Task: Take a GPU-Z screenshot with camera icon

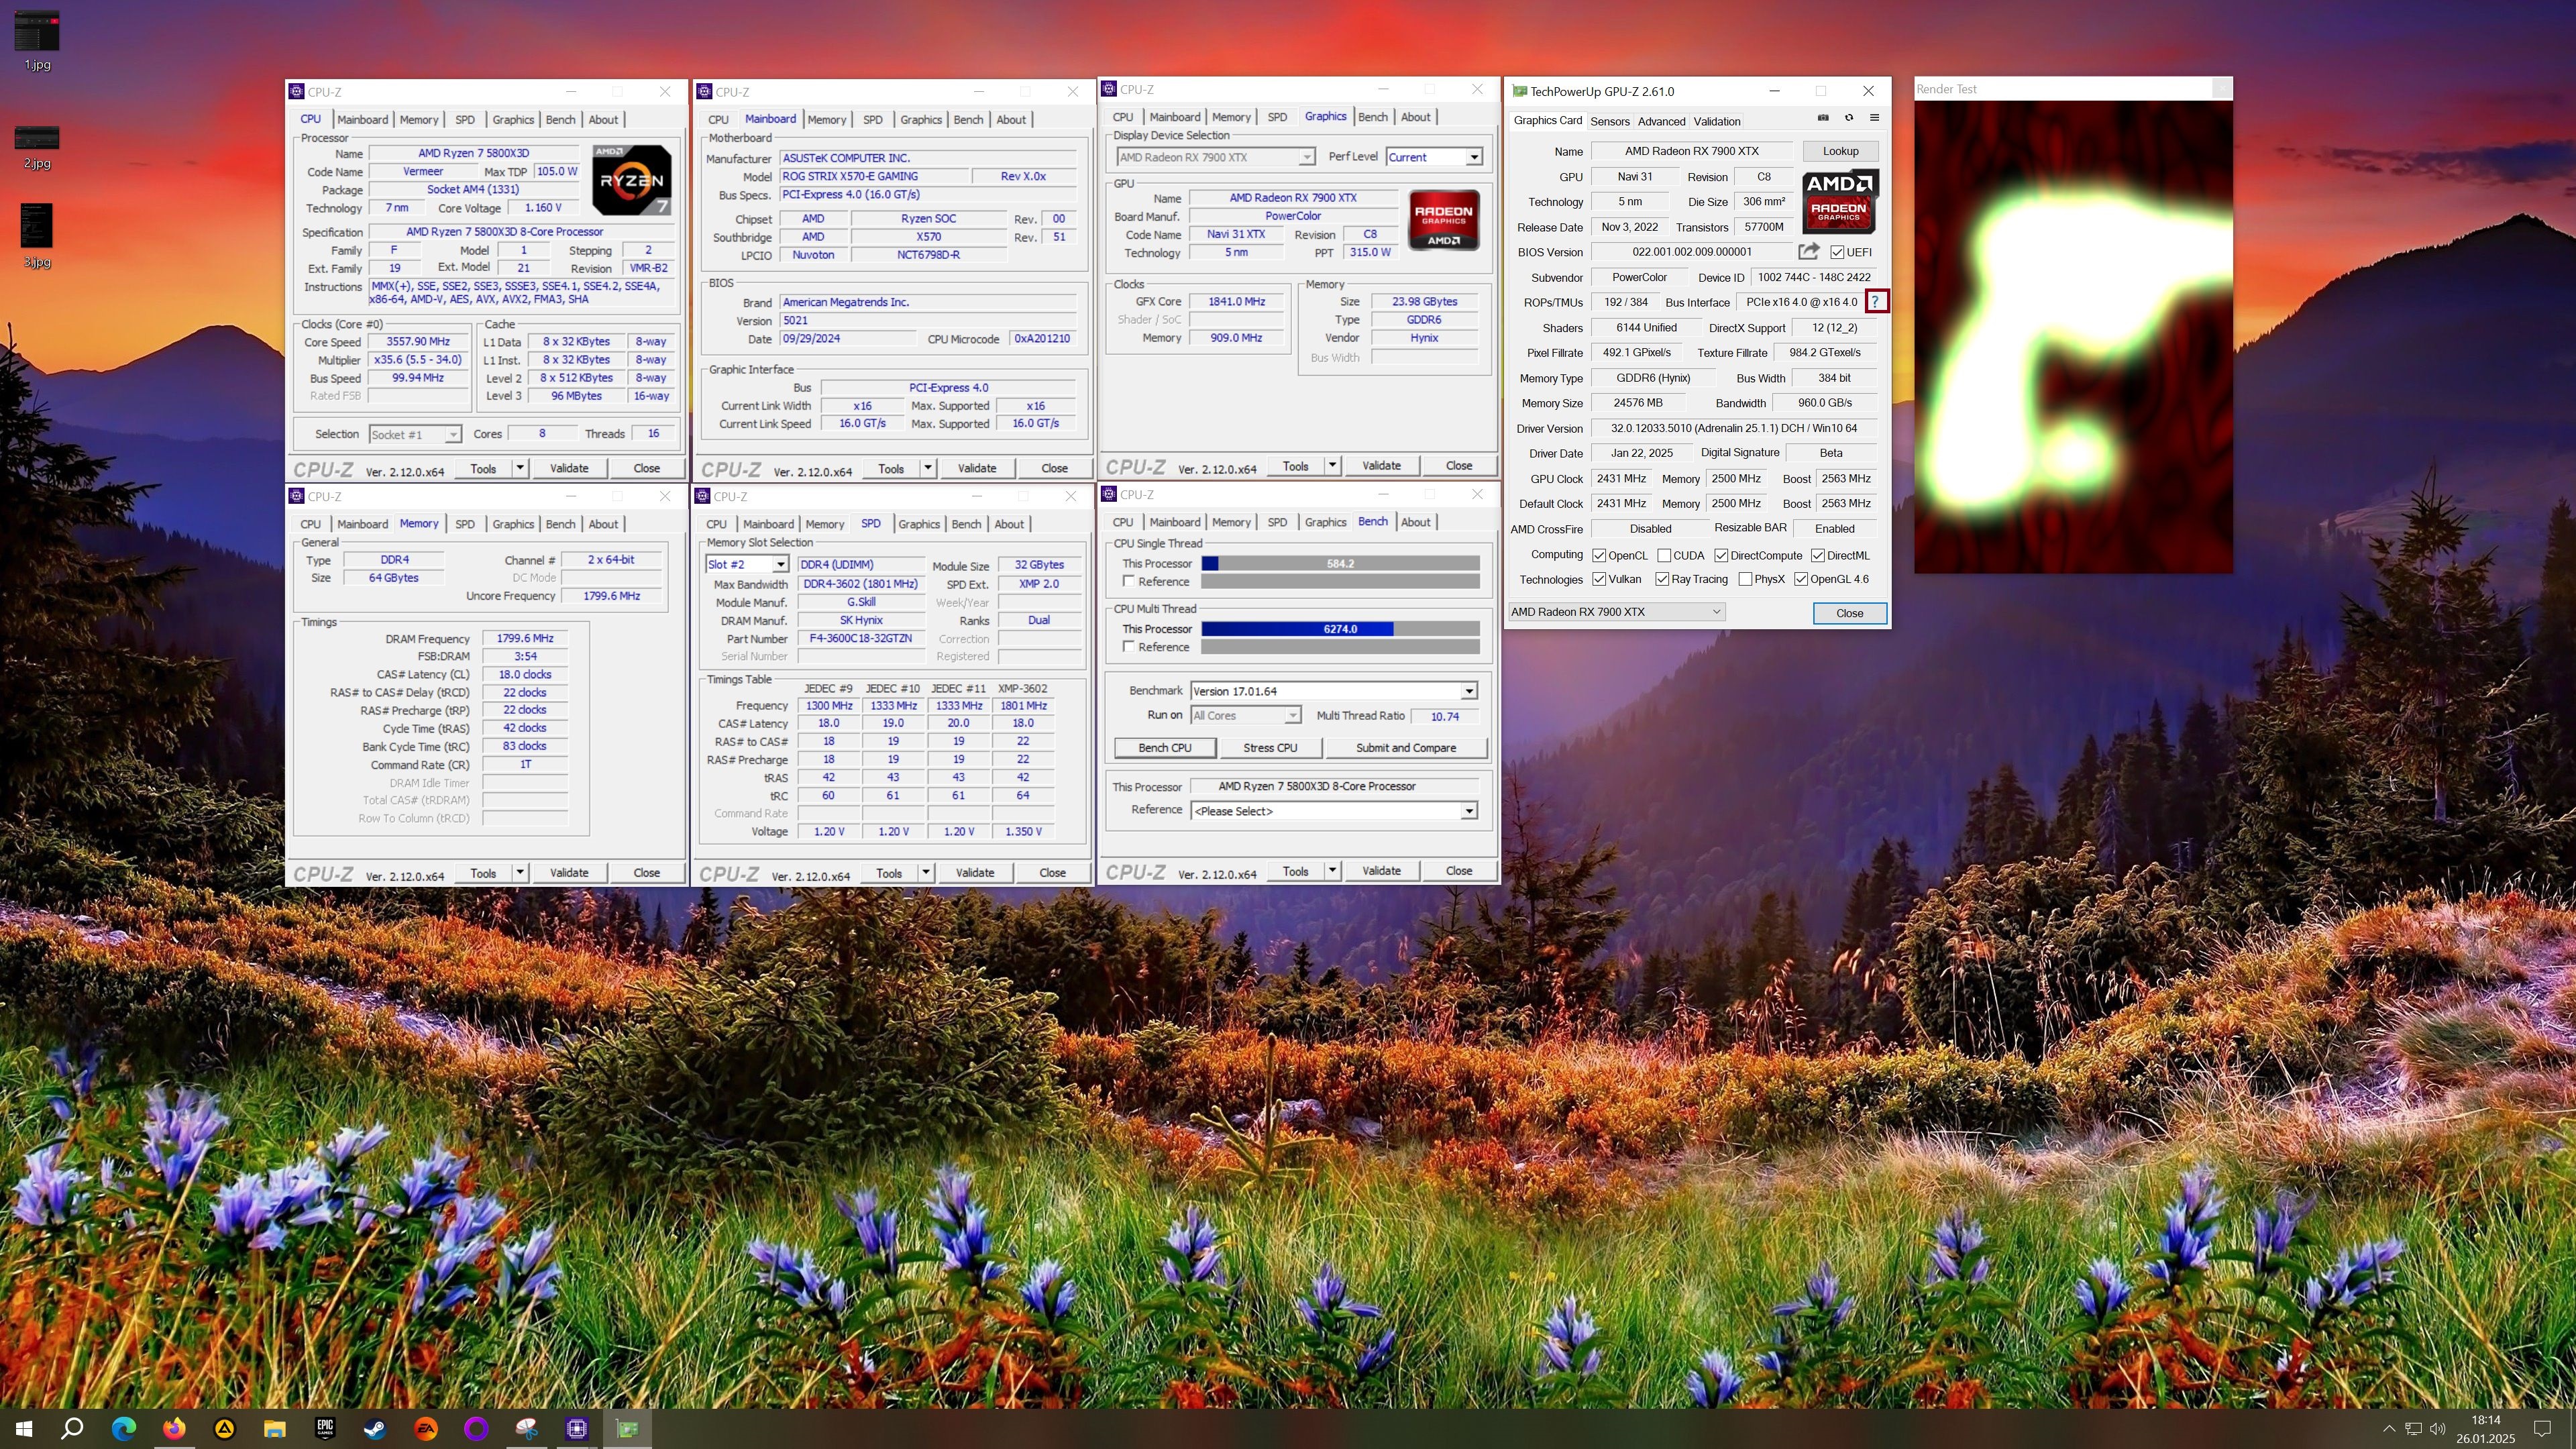Action: (1823, 118)
